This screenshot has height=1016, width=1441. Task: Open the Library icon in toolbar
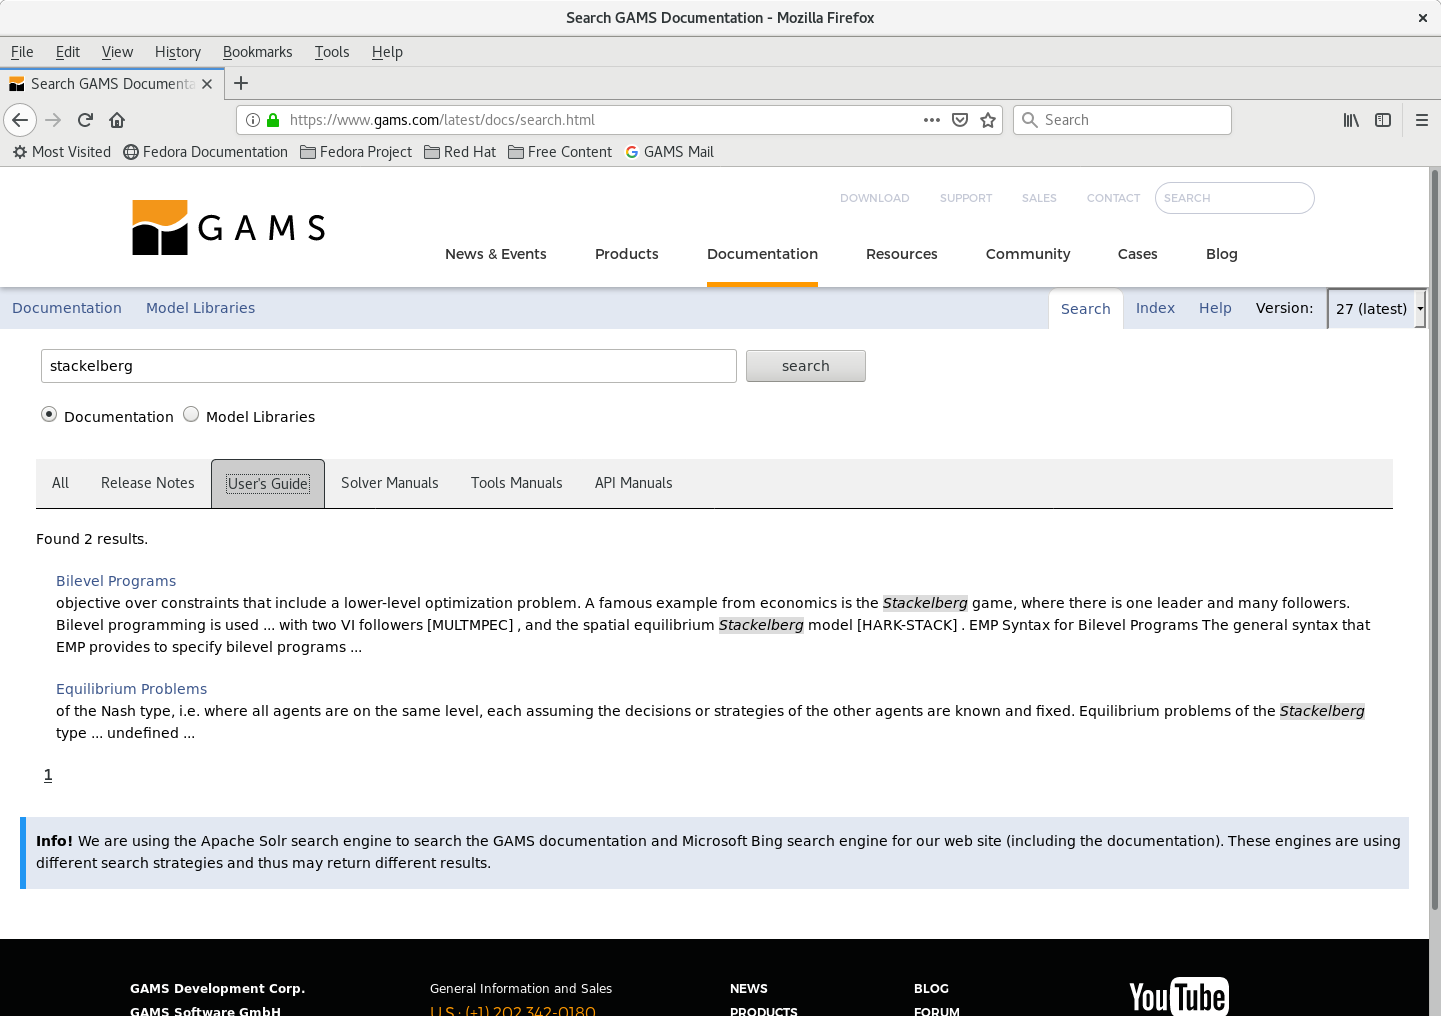(1351, 120)
